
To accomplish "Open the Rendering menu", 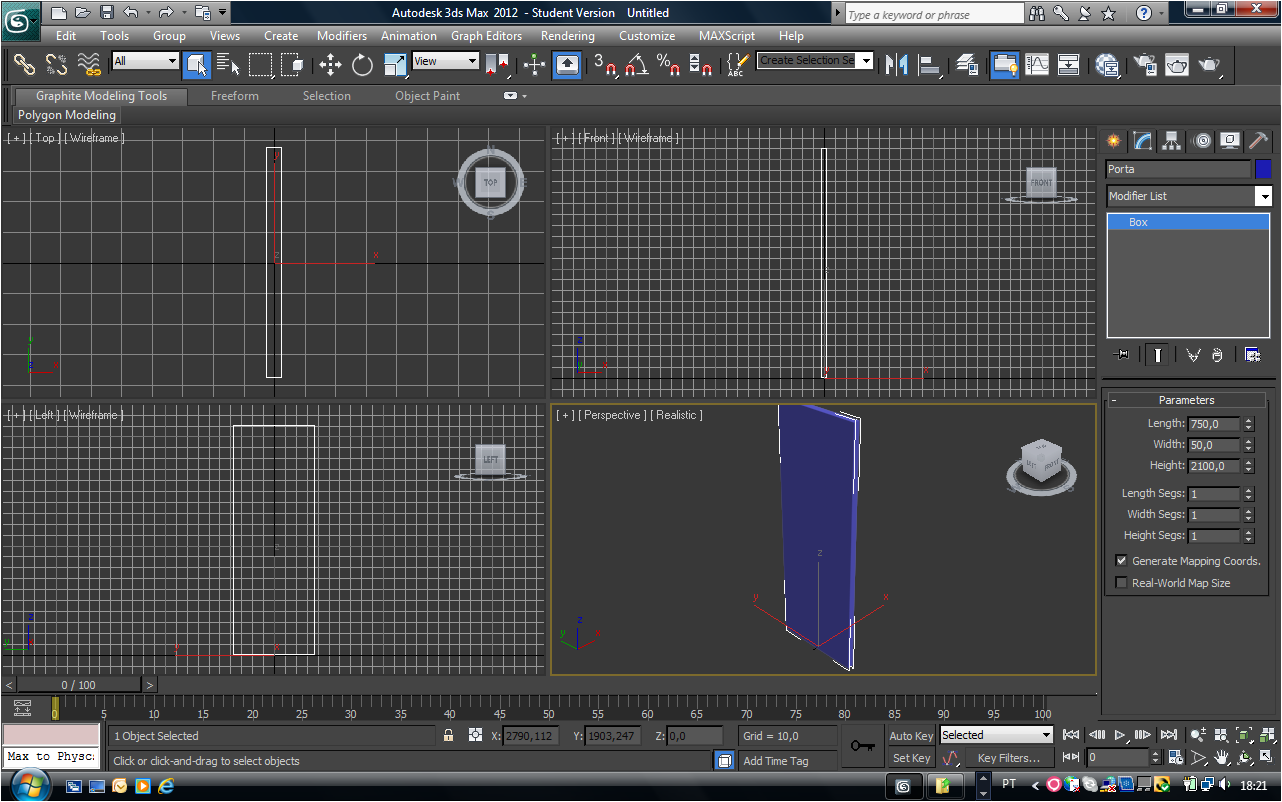I will (567, 36).
